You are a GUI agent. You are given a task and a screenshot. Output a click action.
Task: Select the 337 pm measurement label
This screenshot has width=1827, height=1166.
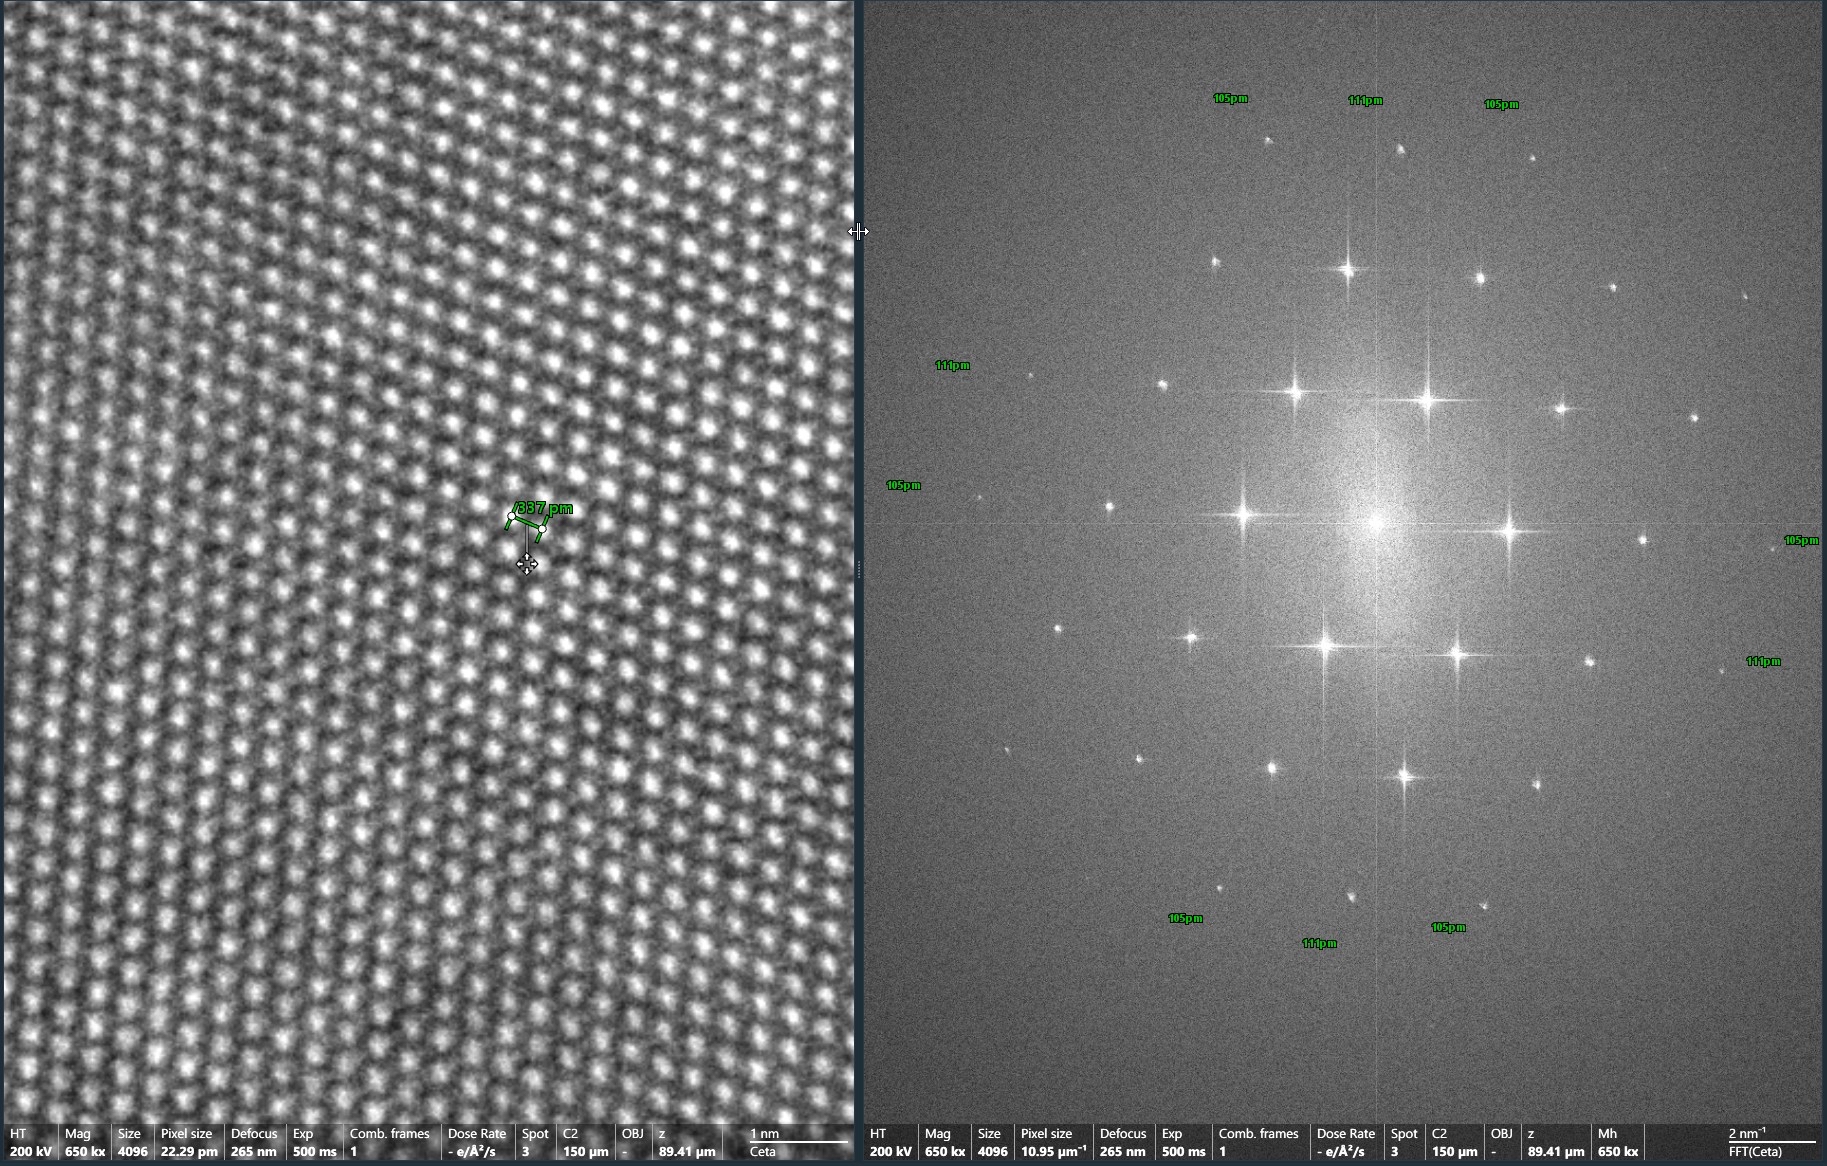(x=545, y=508)
